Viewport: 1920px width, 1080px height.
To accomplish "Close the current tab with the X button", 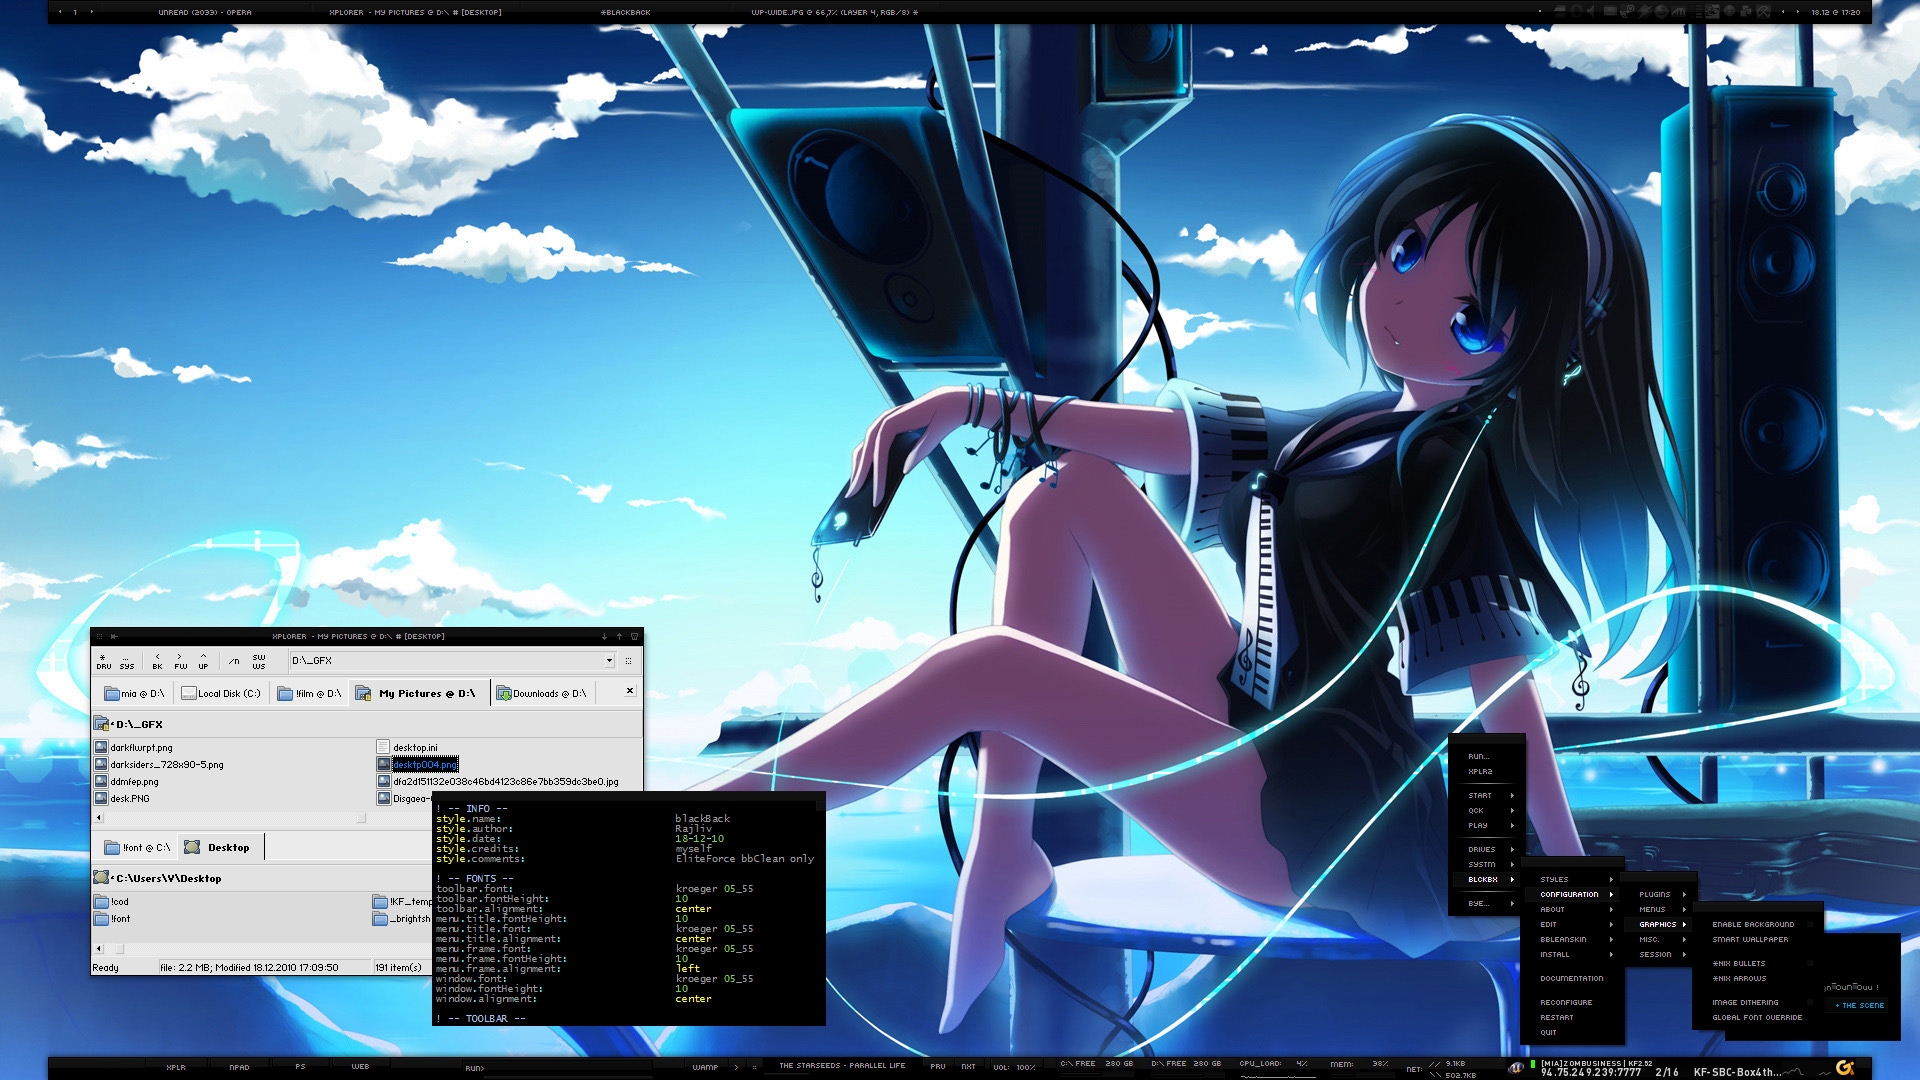I will [630, 690].
